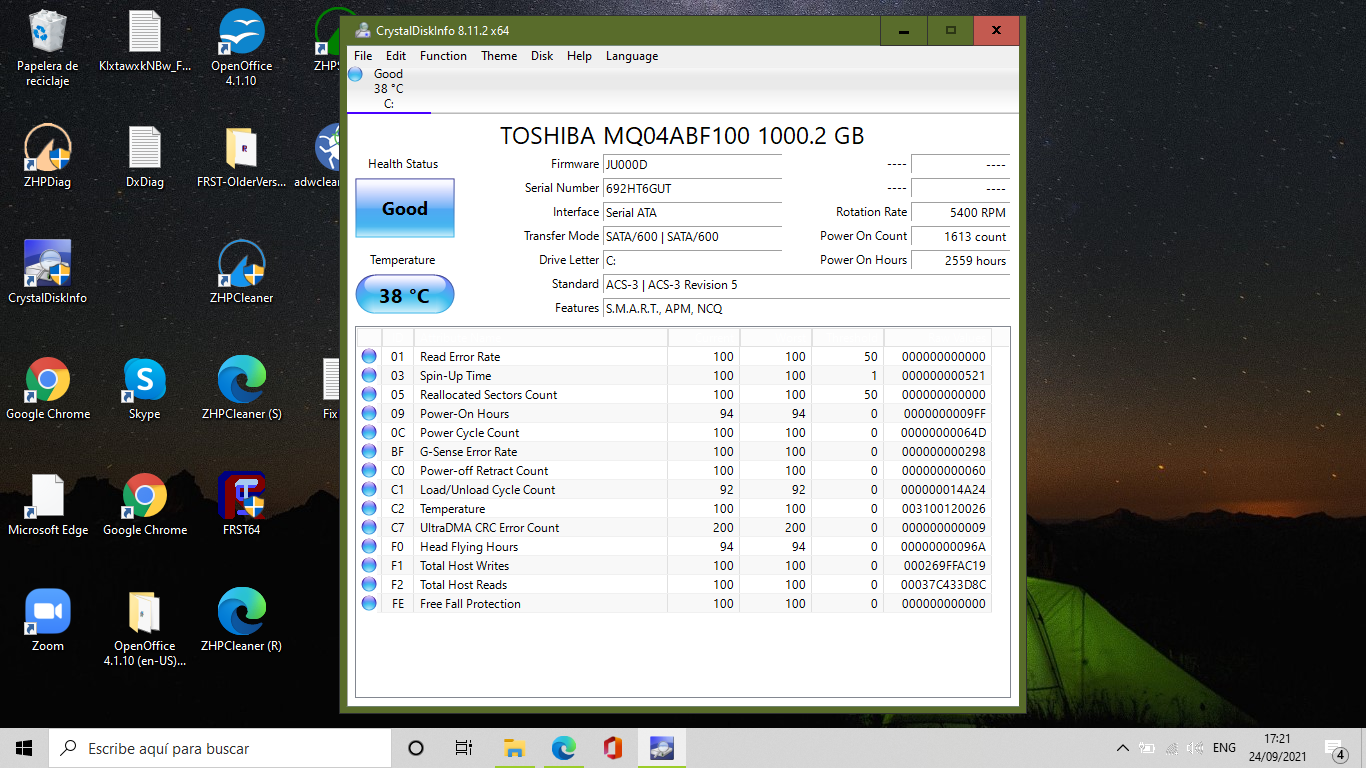Click the ENG language indicator
This screenshot has height=768, width=1366.
(x=1224, y=748)
